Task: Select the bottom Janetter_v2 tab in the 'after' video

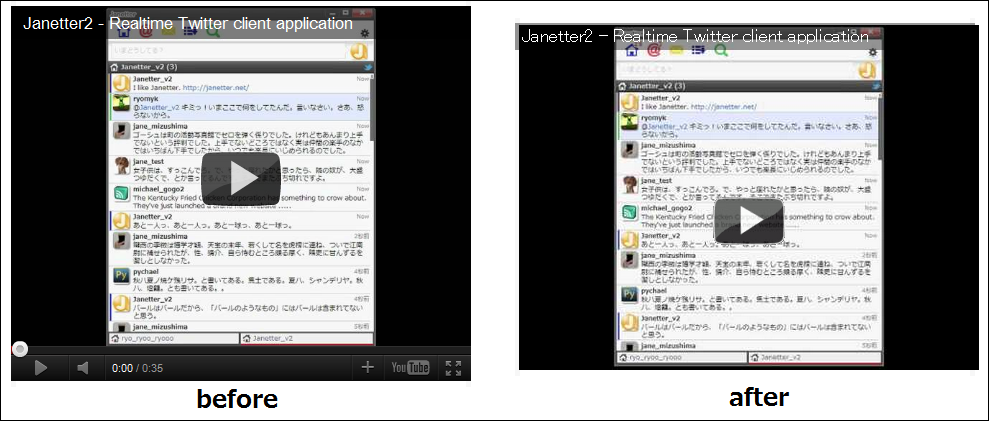Action: click(815, 357)
